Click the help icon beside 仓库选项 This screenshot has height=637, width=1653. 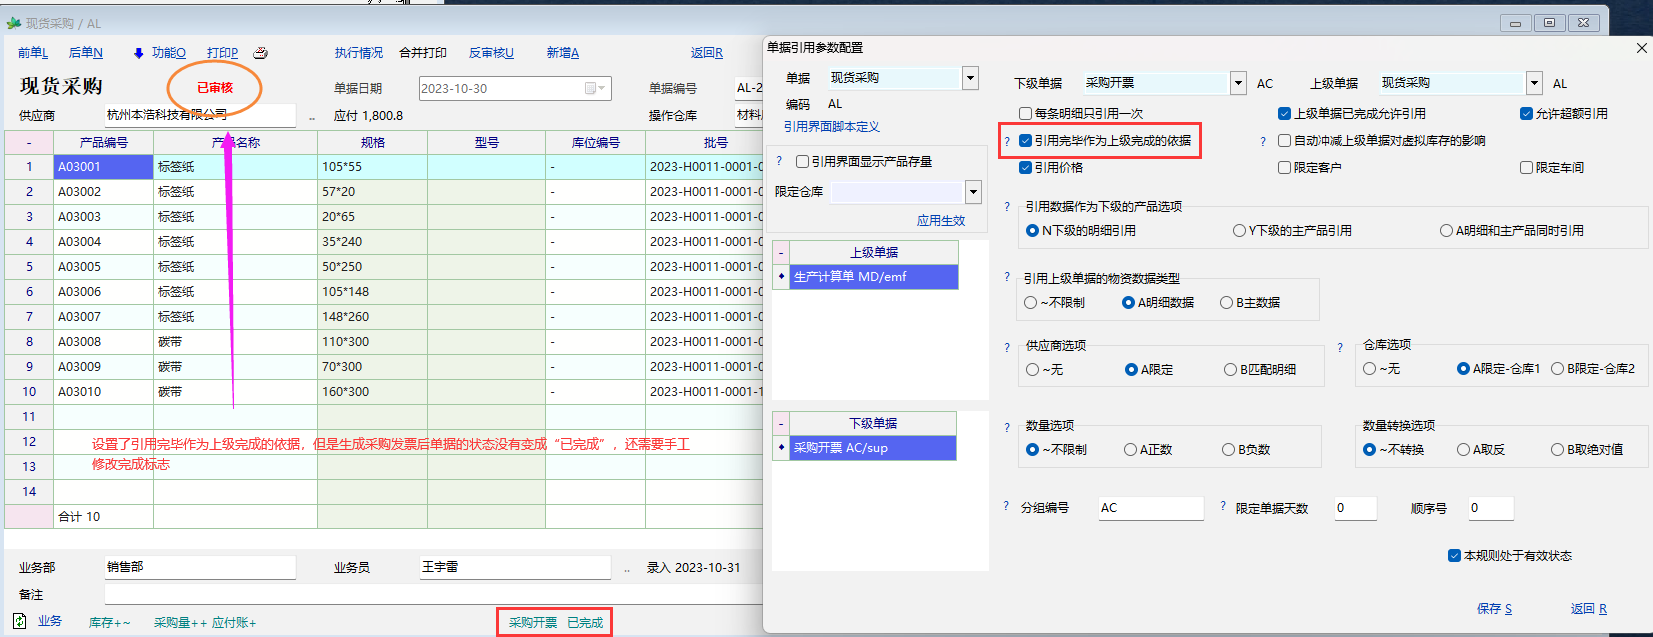1340,348
